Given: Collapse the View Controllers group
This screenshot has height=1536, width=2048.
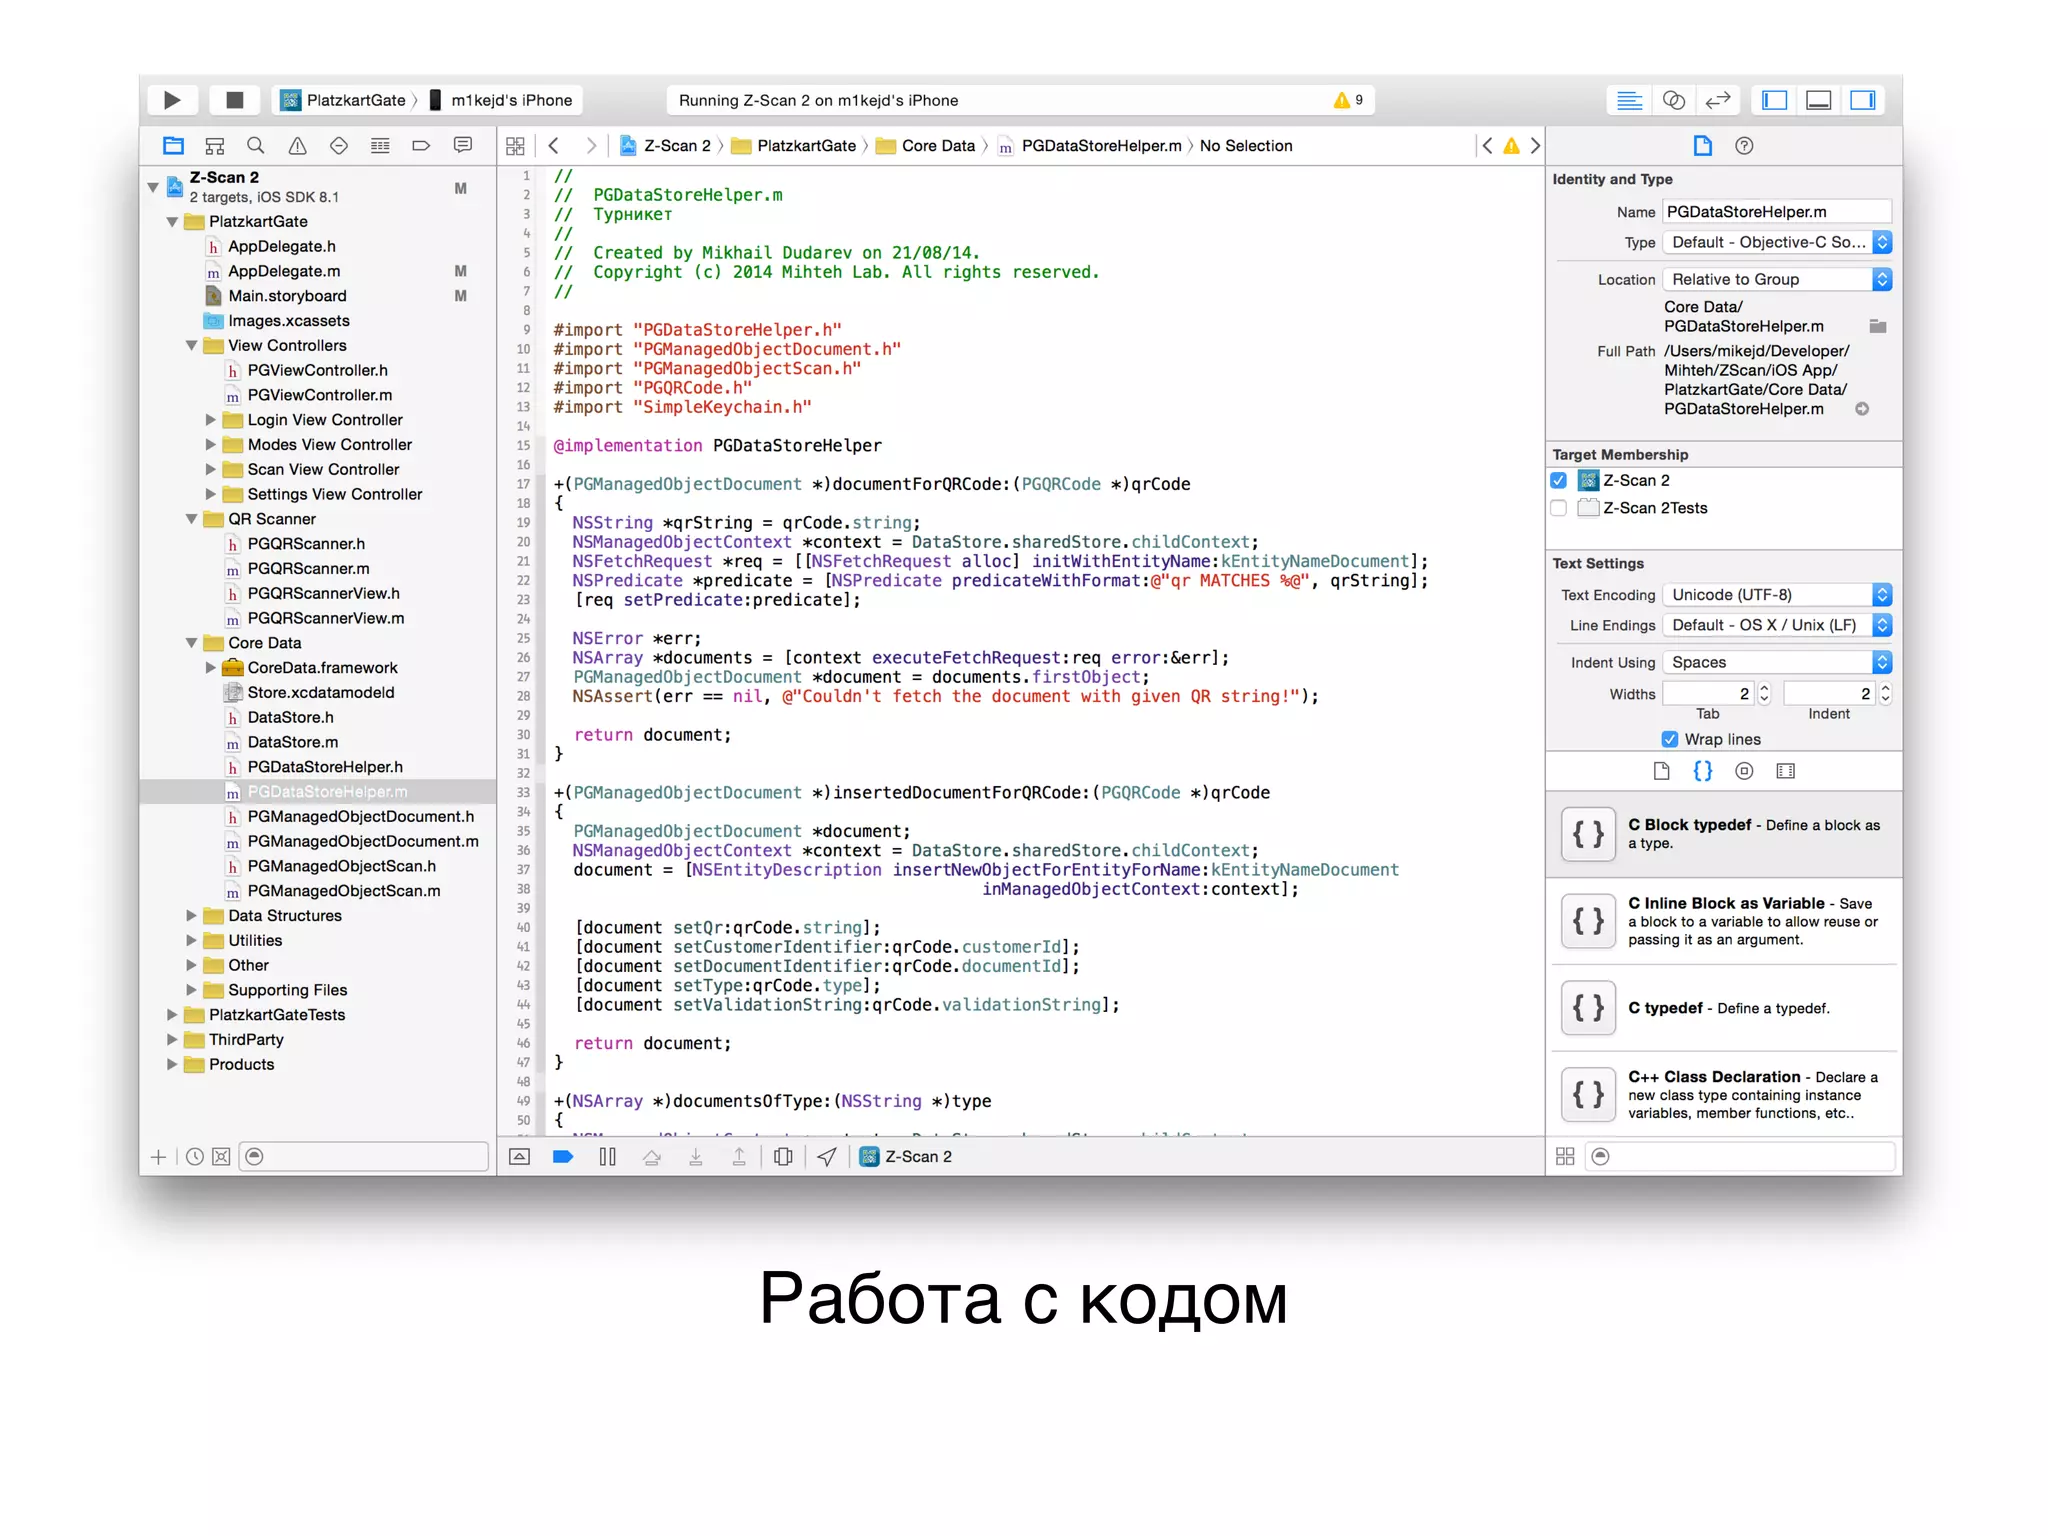Looking at the screenshot, I should [191, 346].
